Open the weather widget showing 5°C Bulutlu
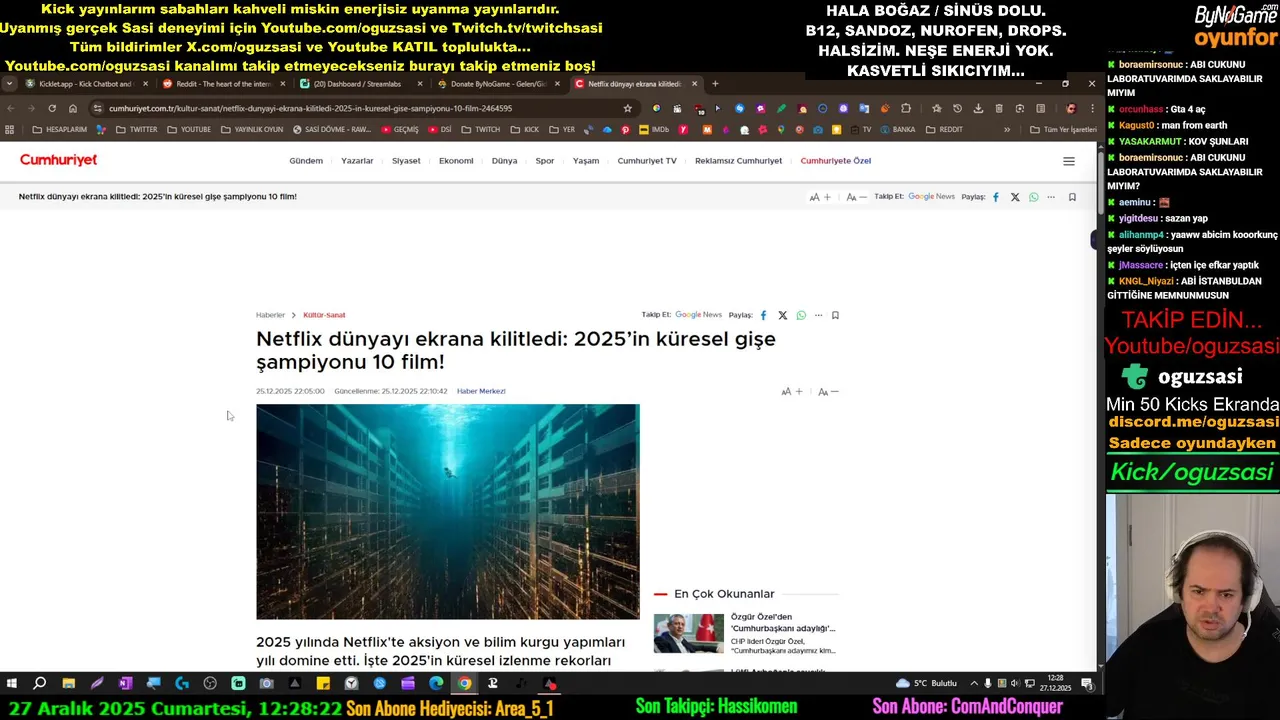This screenshot has width=1280, height=720. pos(927,684)
